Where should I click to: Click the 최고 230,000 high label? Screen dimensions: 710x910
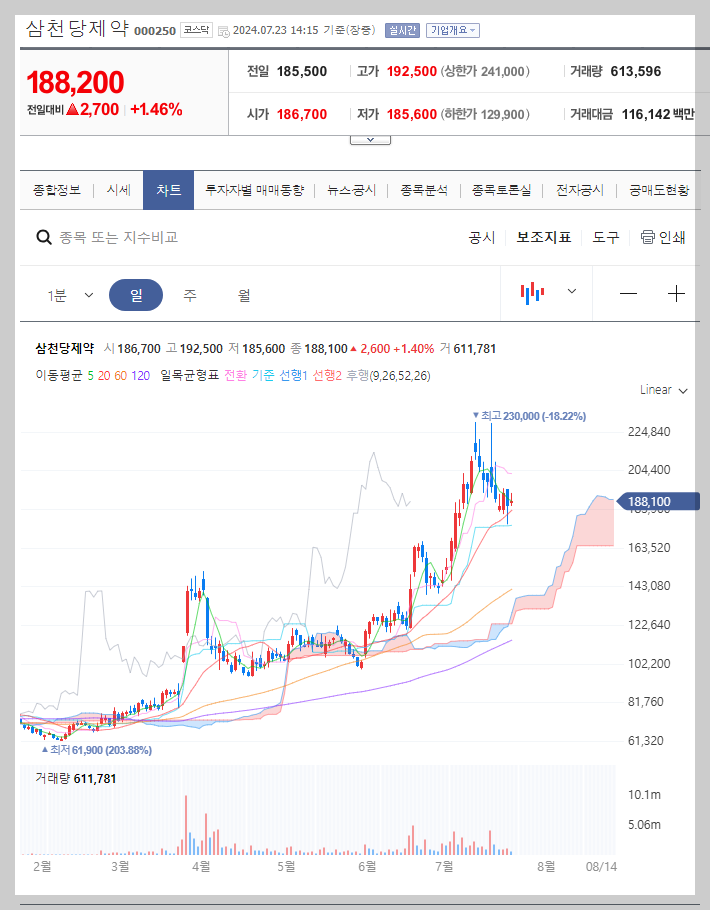point(529,416)
